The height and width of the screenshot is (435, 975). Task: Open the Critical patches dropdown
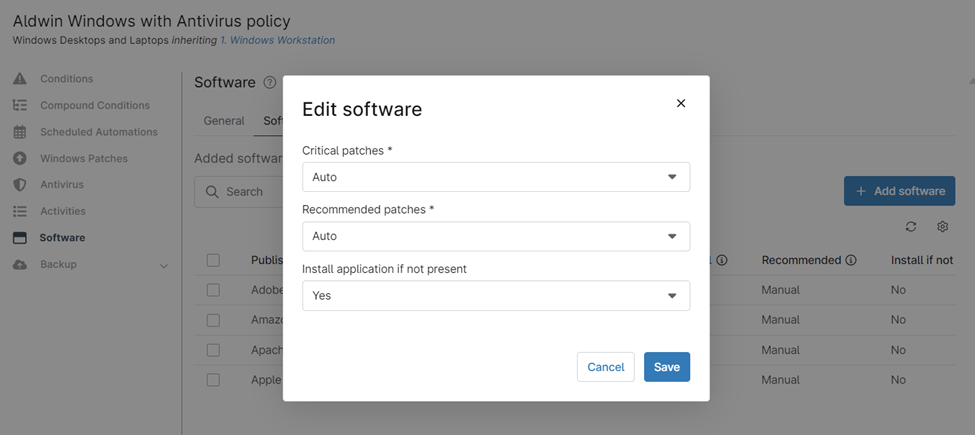click(496, 177)
